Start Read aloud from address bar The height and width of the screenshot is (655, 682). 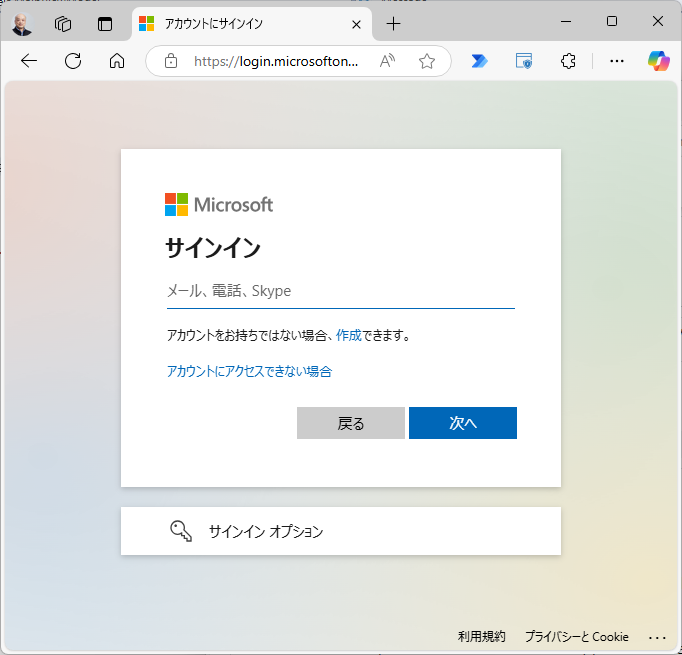(387, 61)
